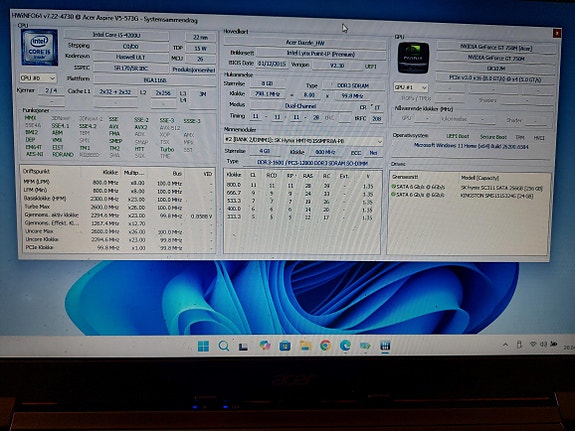This screenshot has width=575, height=431.
Task: Click the battery tray icon
Action: (x=554, y=344)
